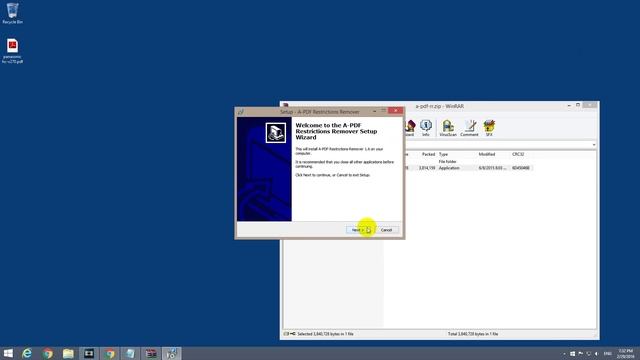This screenshot has width=640, height=360.
Task: Open Info in the WinRAR toolbar
Action: pyautogui.click(x=426, y=128)
